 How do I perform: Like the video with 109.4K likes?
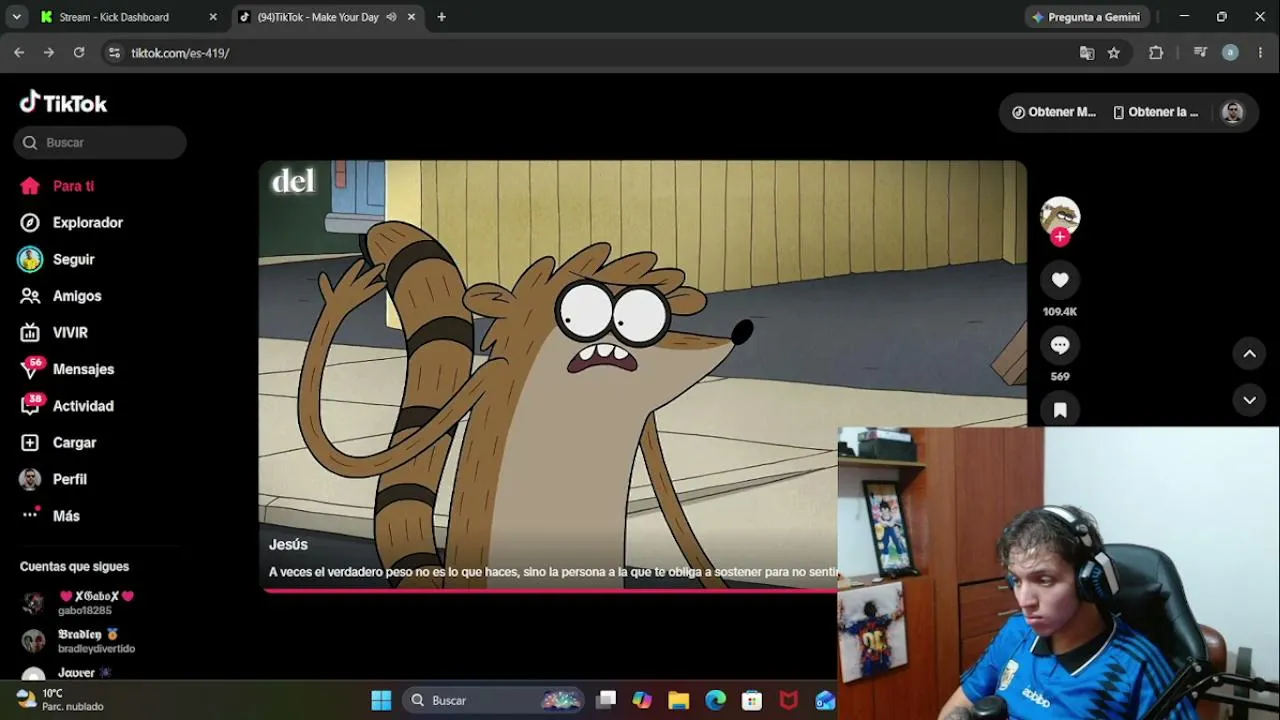coord(1060,280)
